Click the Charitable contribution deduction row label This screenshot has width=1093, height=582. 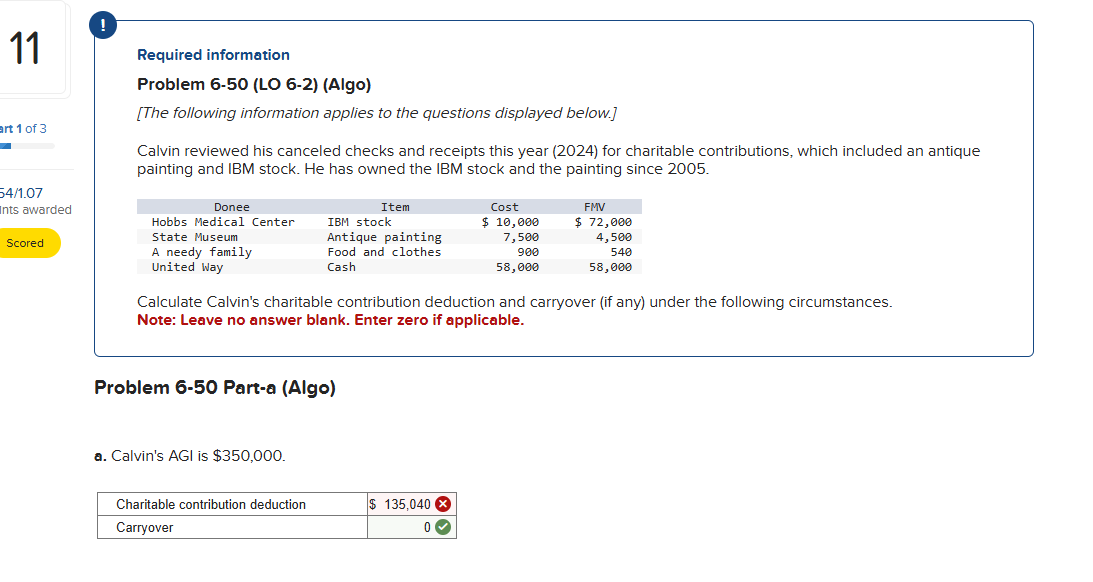click(212, 504)
